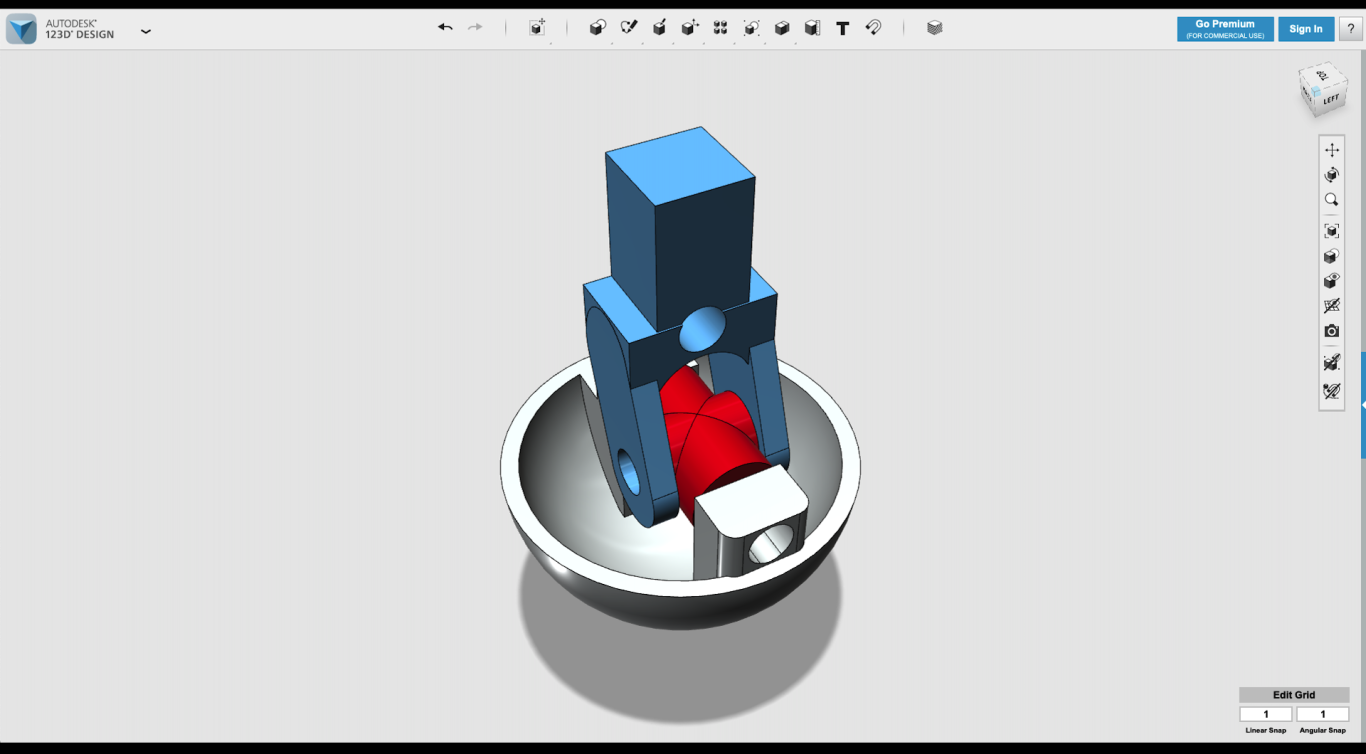Click the LEFT face of view cube
The image size is (1366, 754).
click(x=1331, y=99)
